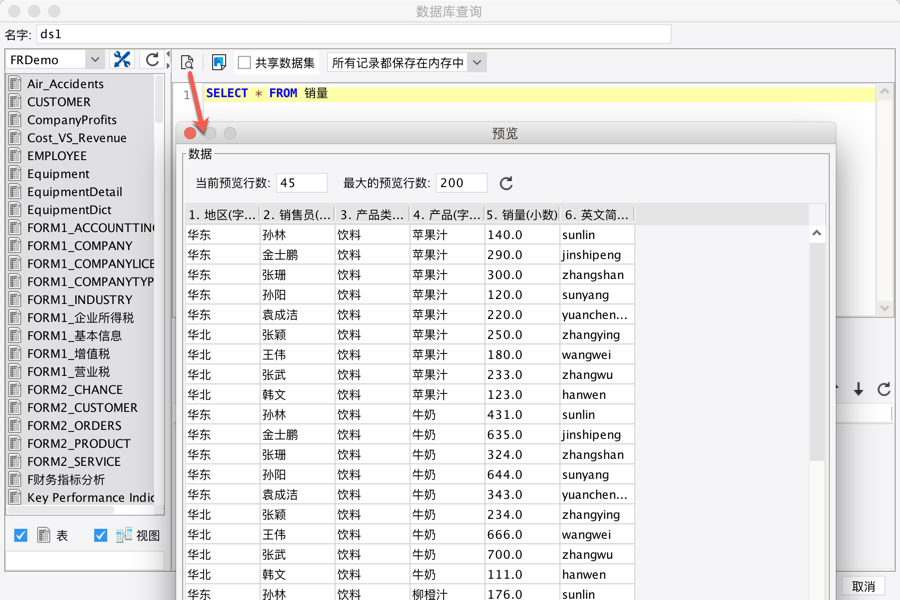Click the view-type icon beside 视图
The width and height of the screenshot is (900, 600).
click(124, 535)
